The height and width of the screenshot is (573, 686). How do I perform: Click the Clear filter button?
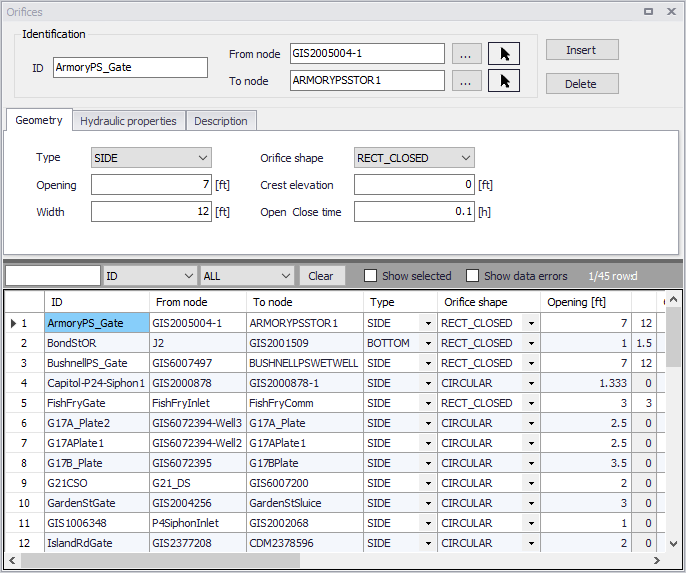pos(322,276)
